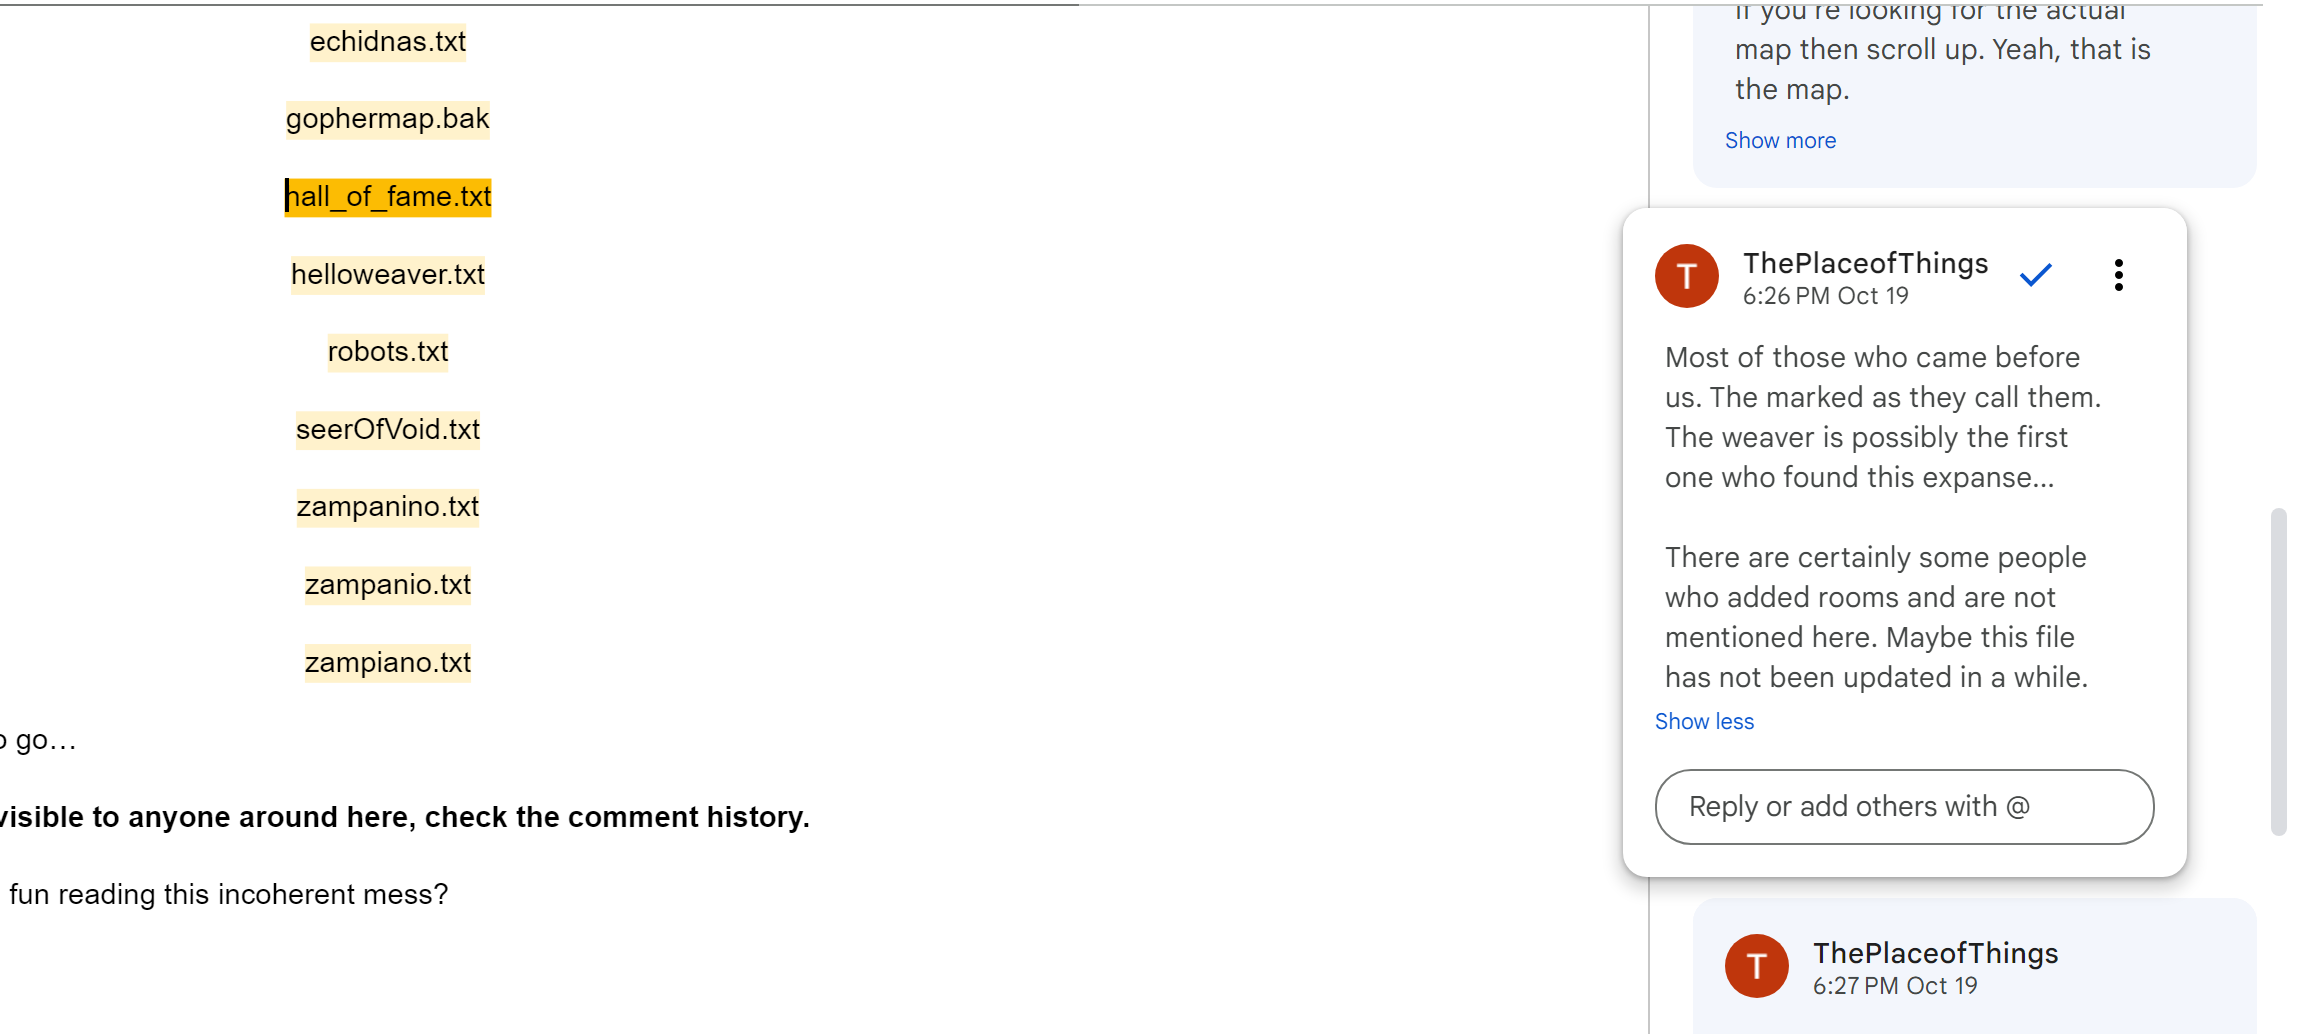Click the zampanio.txt highlighted entry
Image resolution: width=2316 pixels, height=1034 pixels.
(388, 585)
